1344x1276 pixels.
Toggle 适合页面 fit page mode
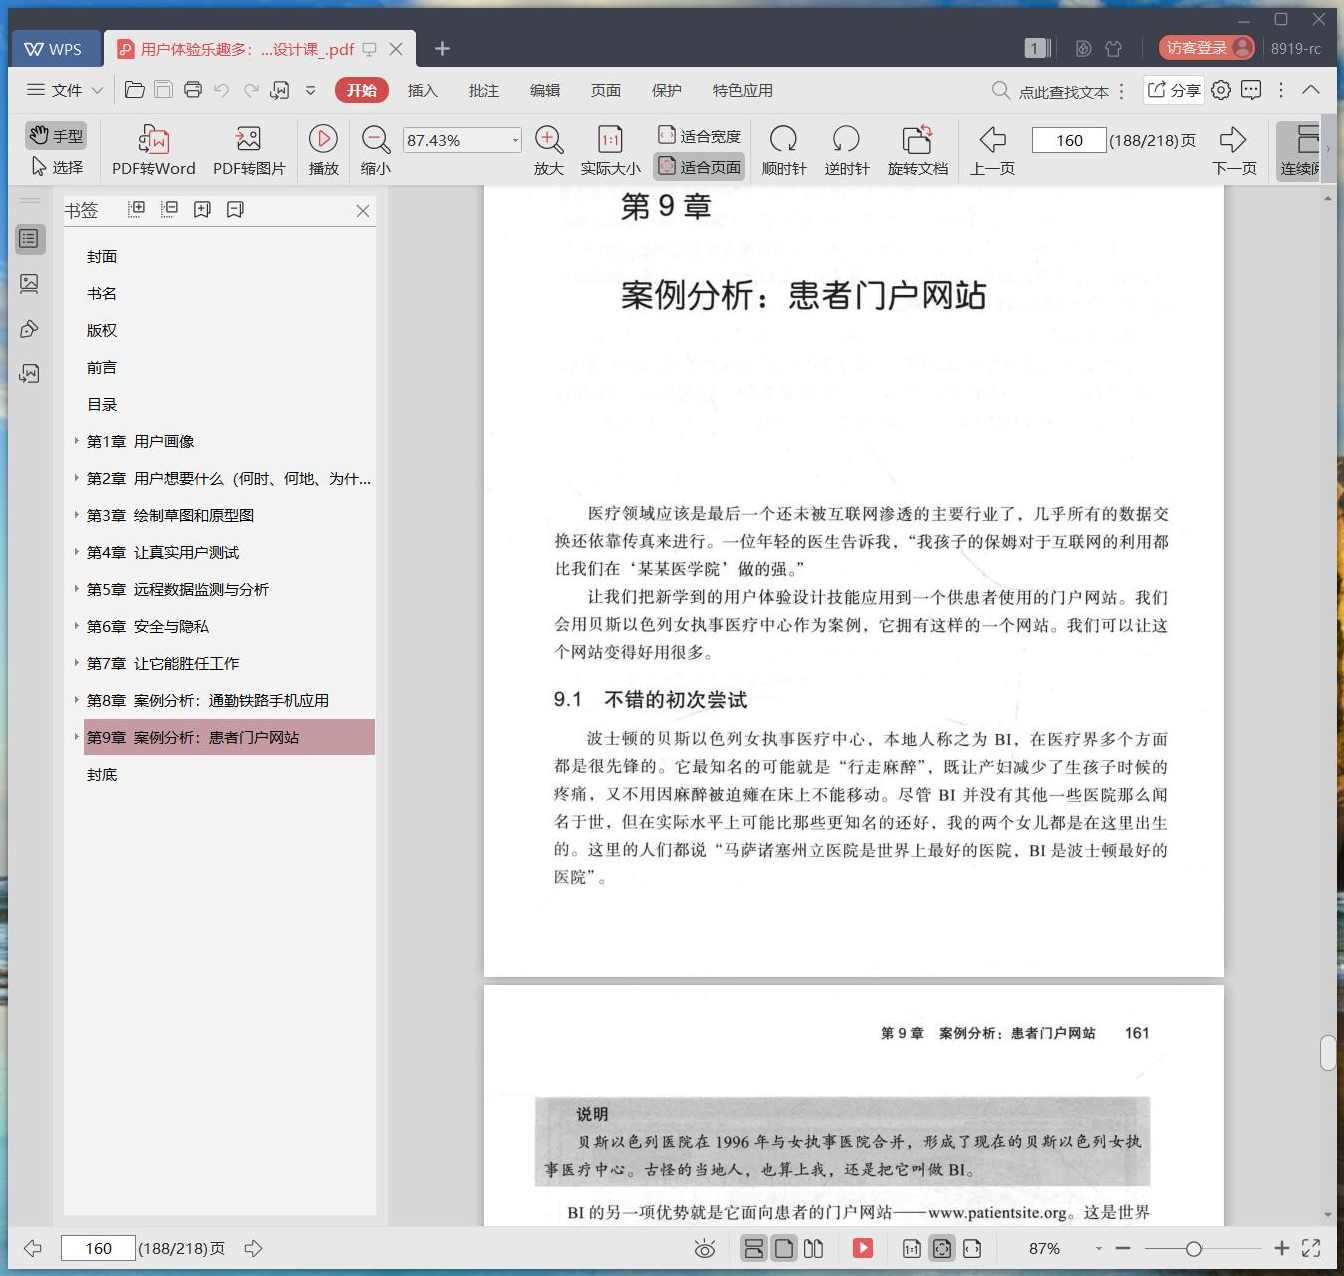point(699,166)
